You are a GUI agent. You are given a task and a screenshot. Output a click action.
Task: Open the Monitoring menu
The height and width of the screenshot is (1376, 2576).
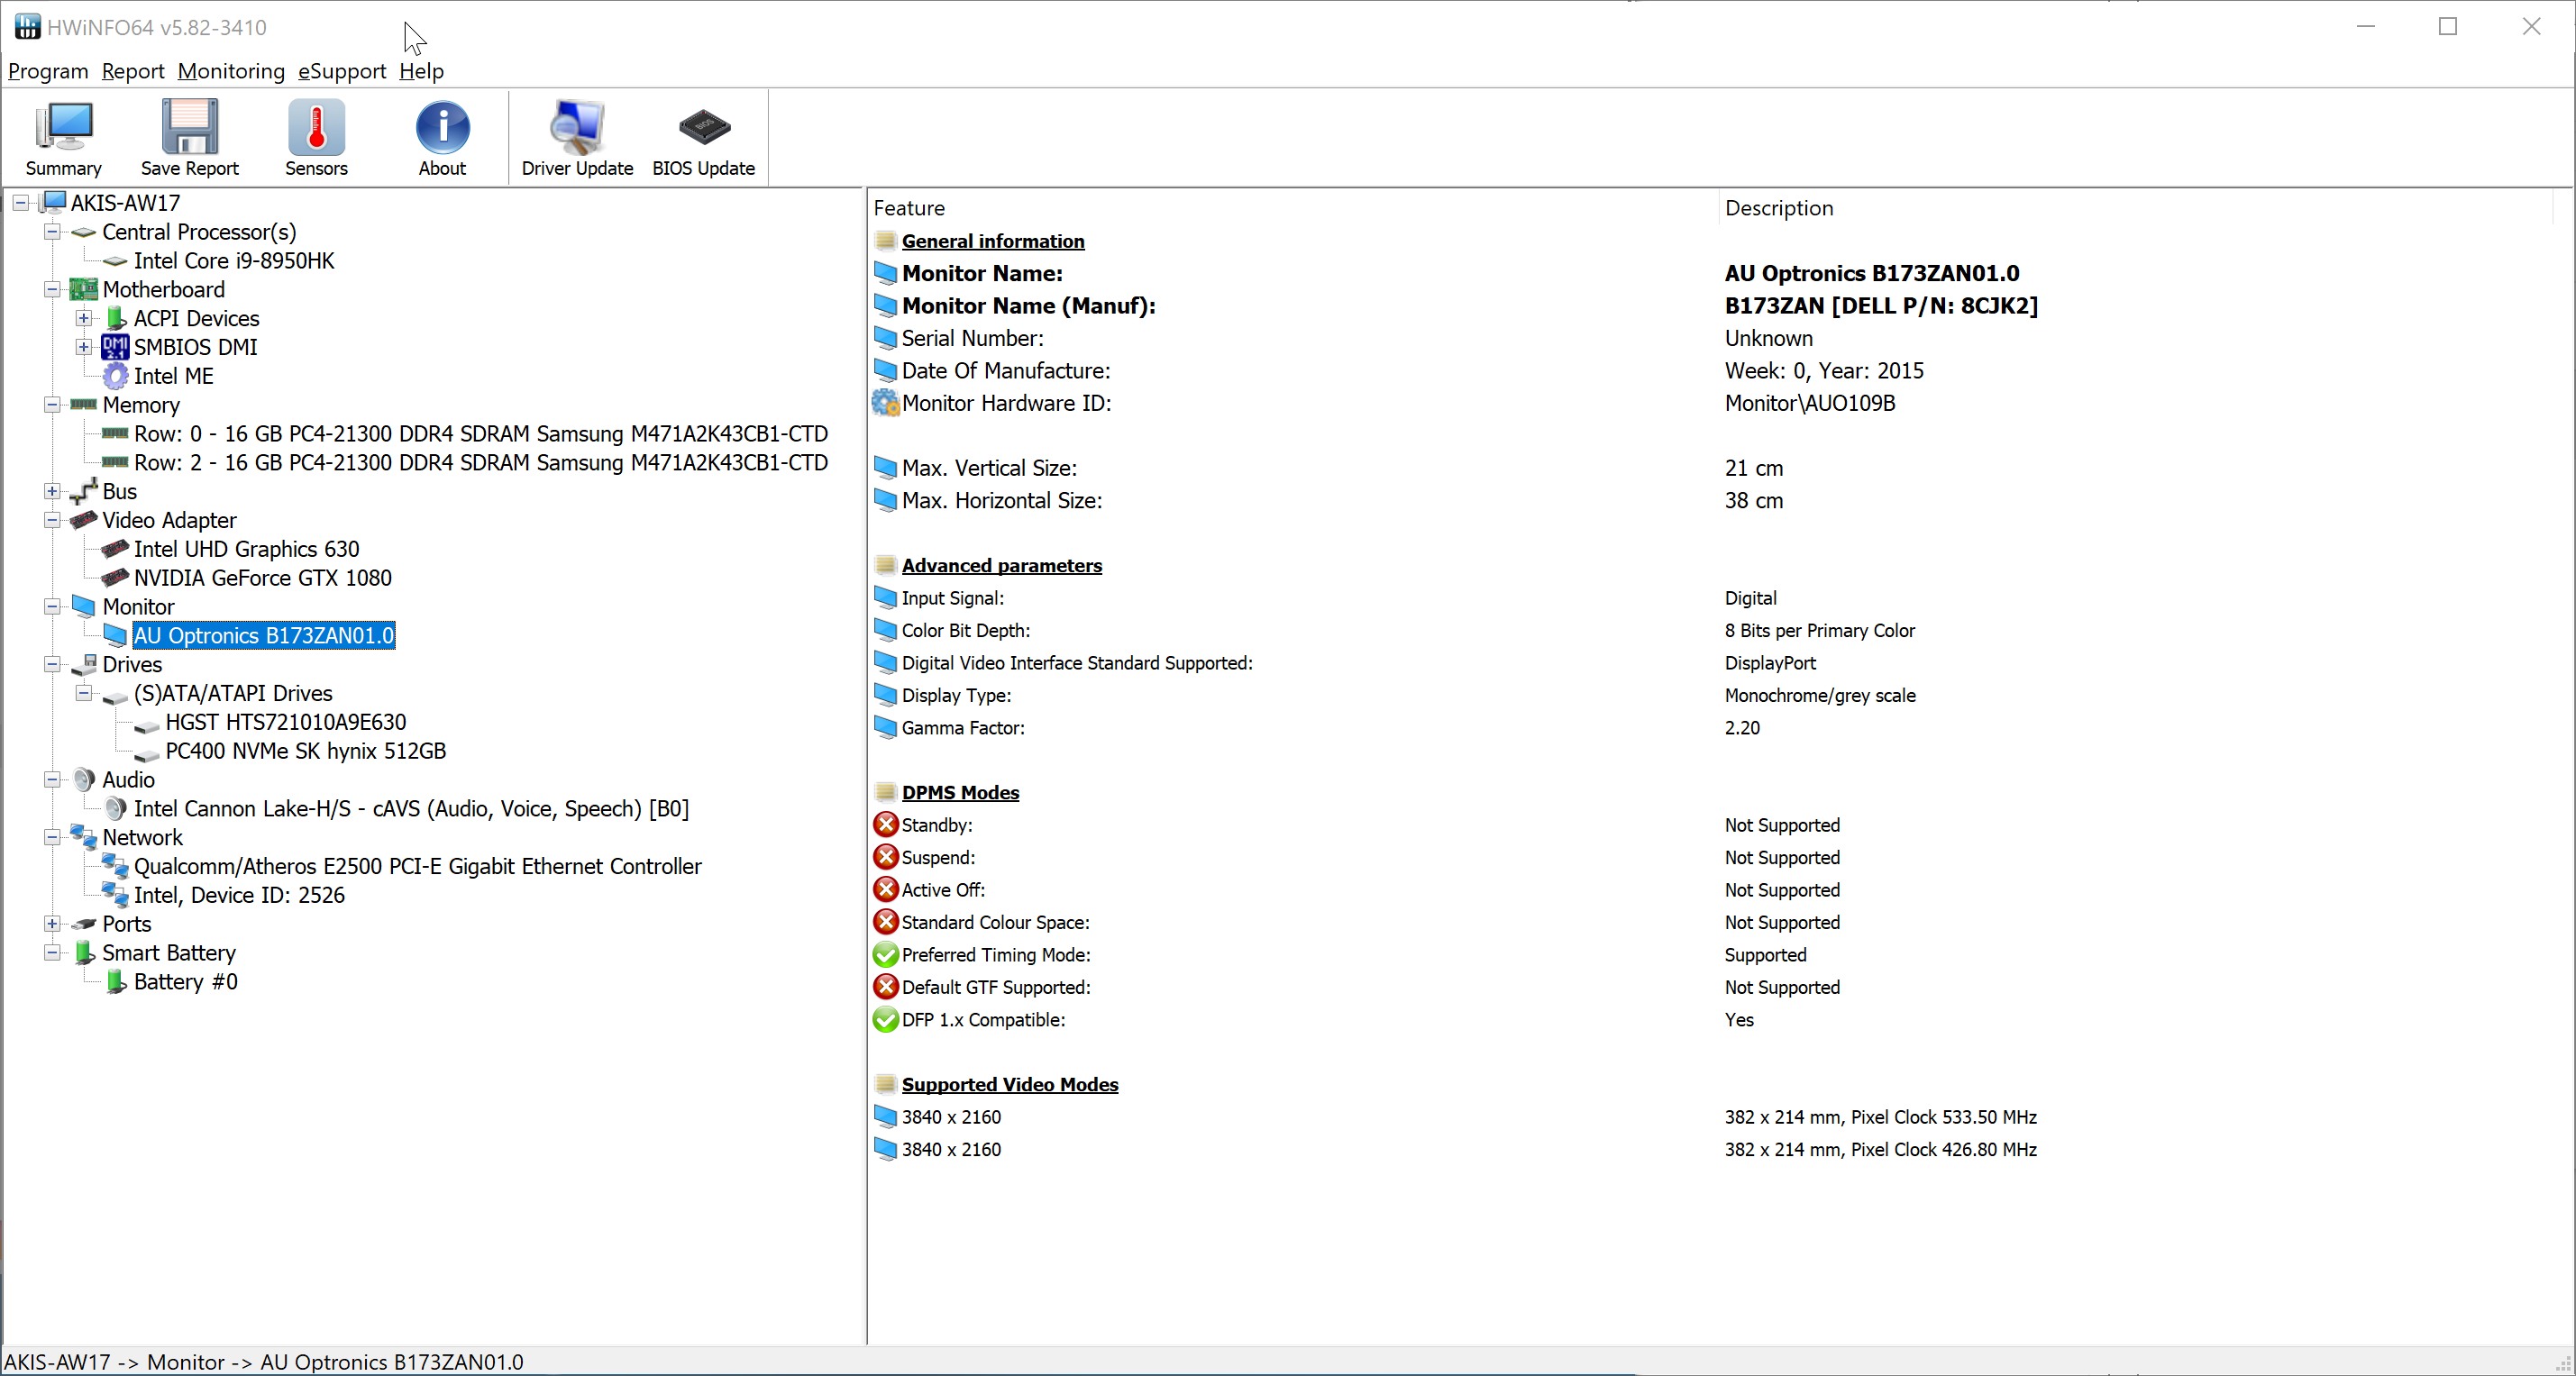pyautogui.click(x=231, y=71)
